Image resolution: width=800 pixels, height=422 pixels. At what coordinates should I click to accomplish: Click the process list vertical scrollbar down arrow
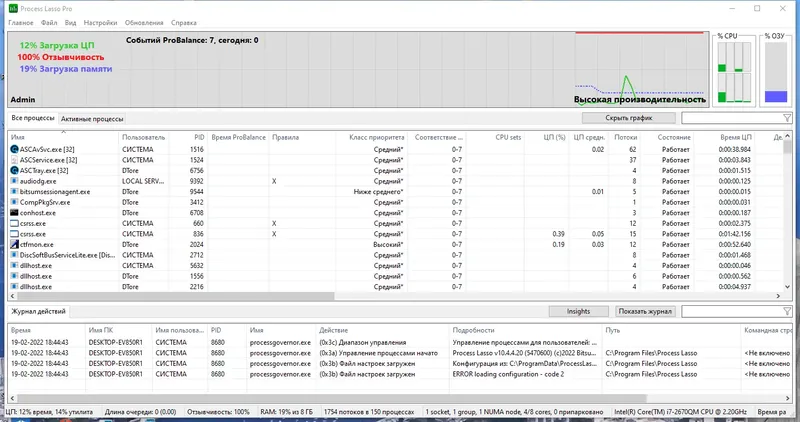coord(787,287)
